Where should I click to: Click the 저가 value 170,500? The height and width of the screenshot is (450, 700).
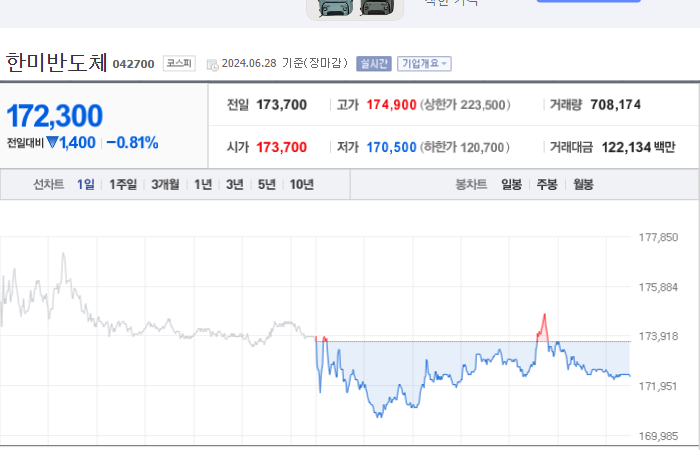(x=392, y=147)
